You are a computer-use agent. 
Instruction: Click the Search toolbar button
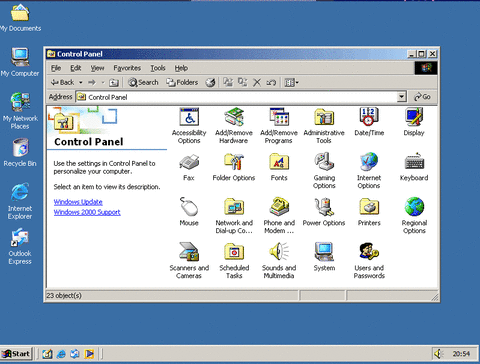(x=143, y=82)
